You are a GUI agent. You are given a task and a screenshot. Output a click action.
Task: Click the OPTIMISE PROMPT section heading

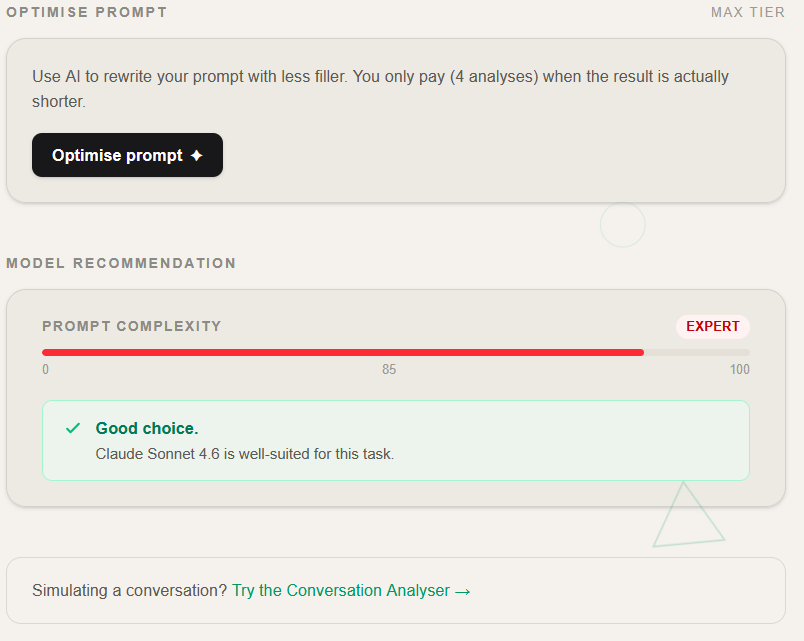(87, 13)
